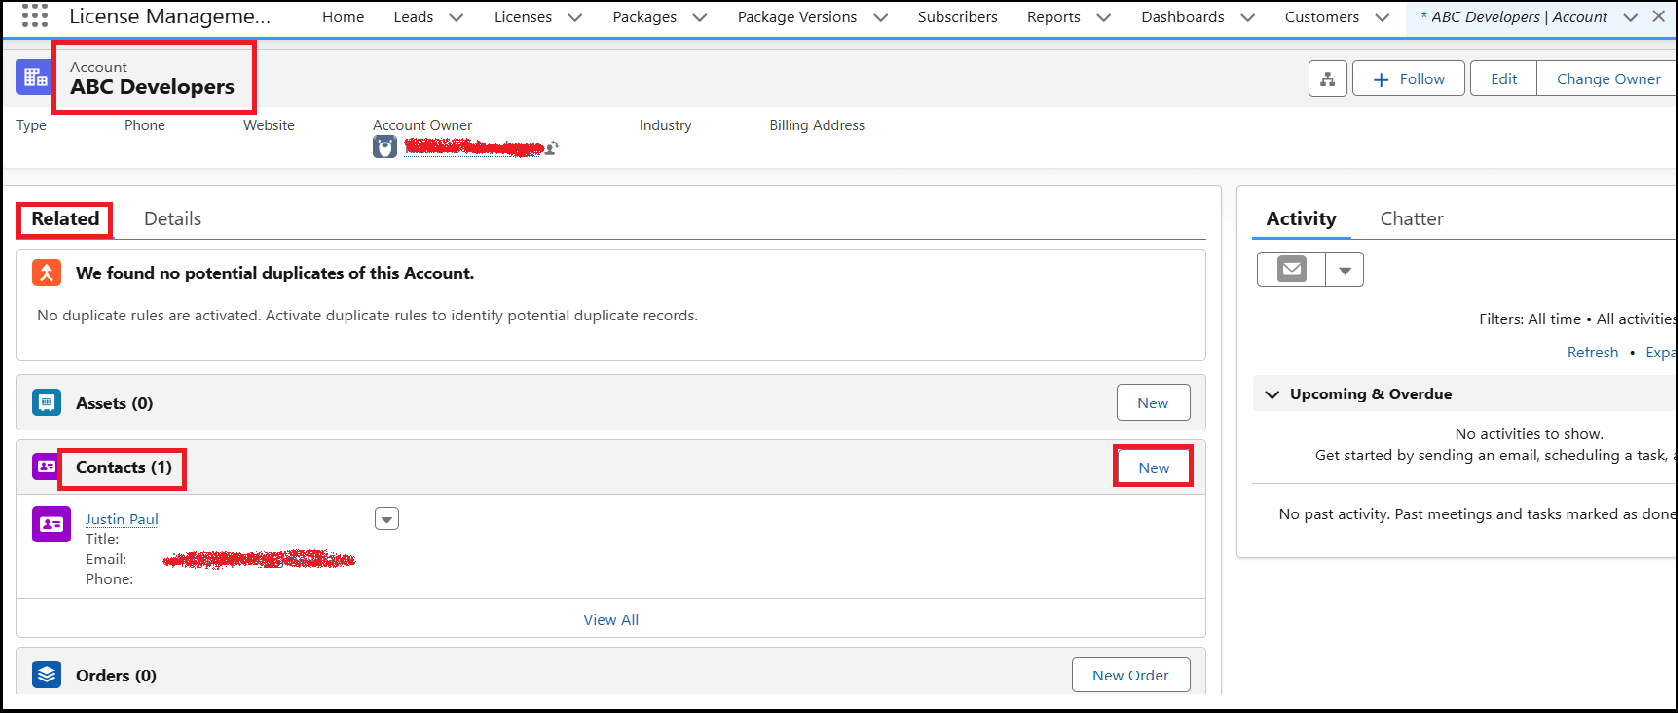The image size is (1678, 713).
Task: Click the Edit button
Action: [x=1503, y=79]
